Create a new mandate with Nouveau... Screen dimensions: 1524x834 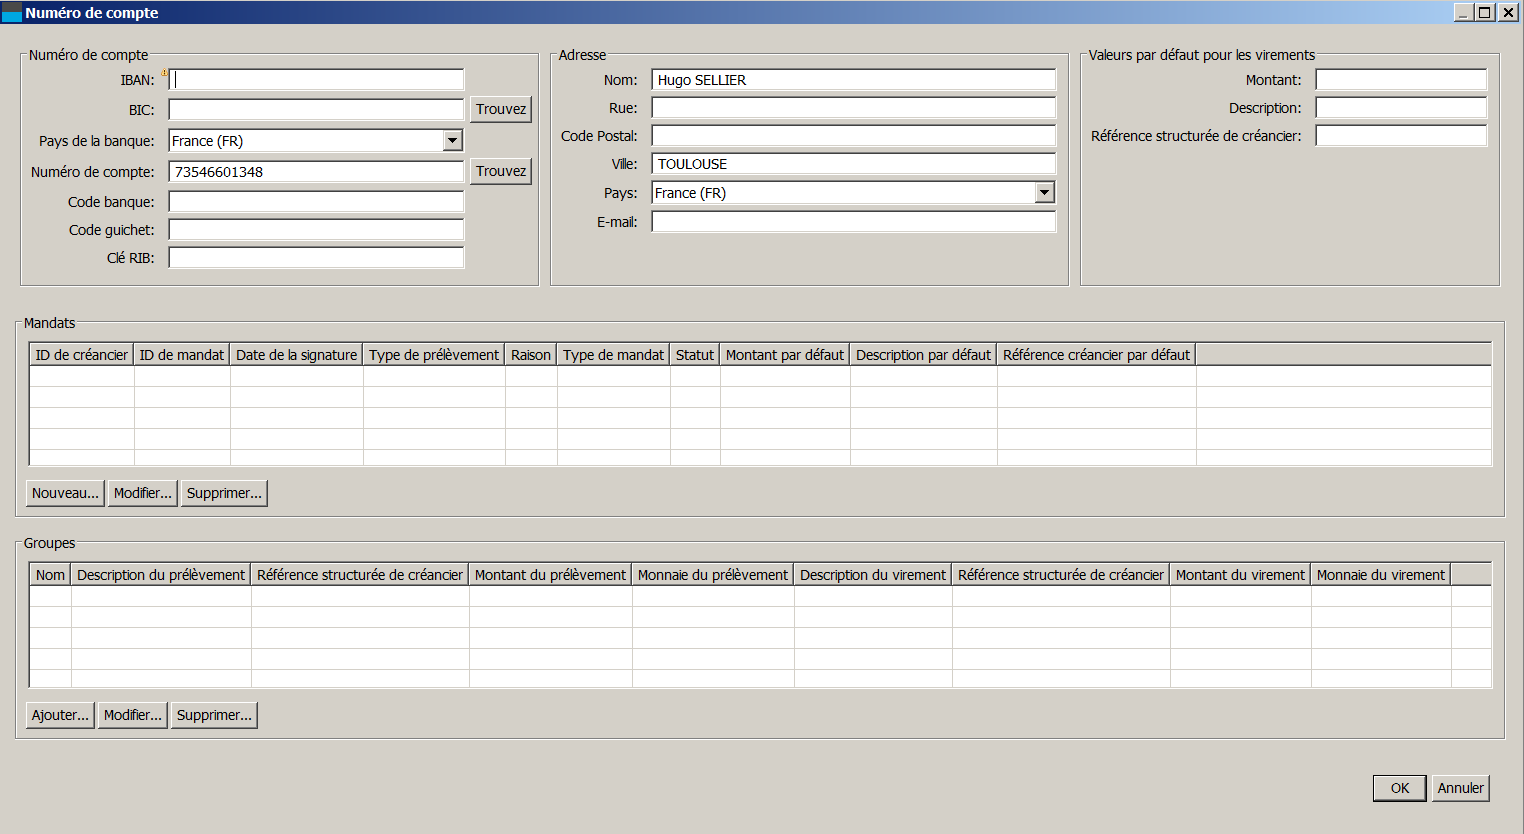click(x=65, y=493)
